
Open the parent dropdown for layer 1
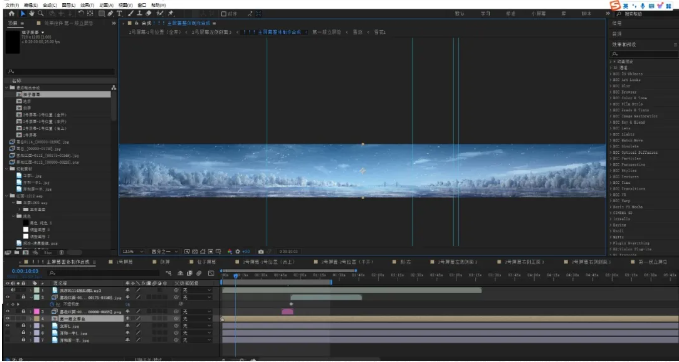pyautogui.click(x=197, y=290)
